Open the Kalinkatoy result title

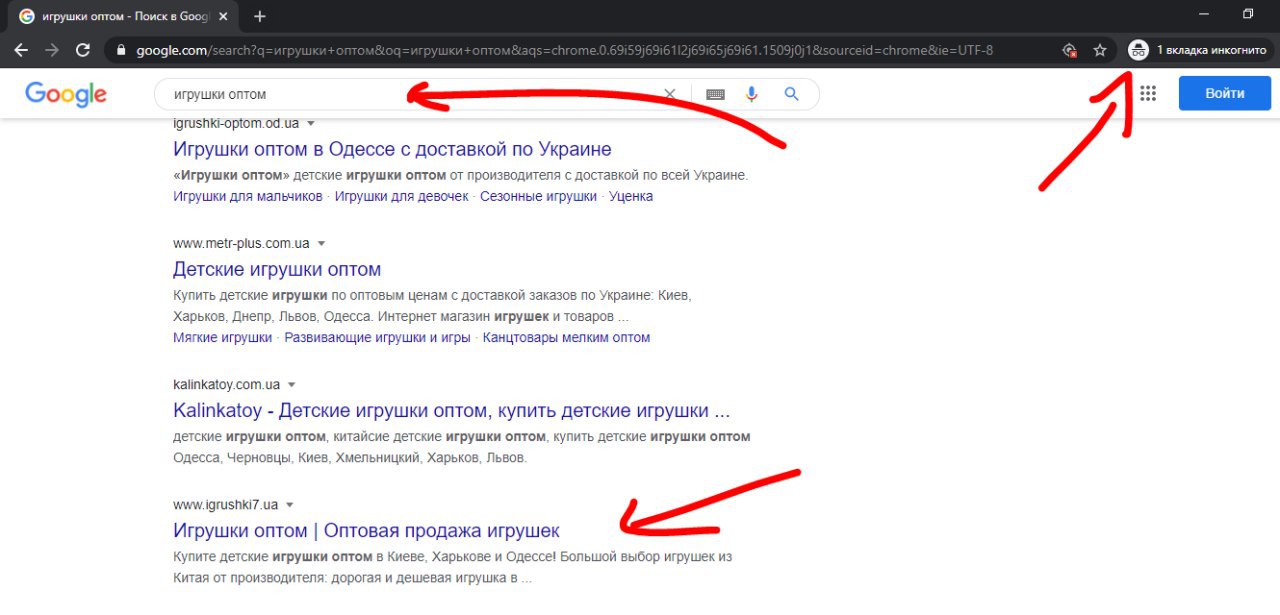(452, 410)
